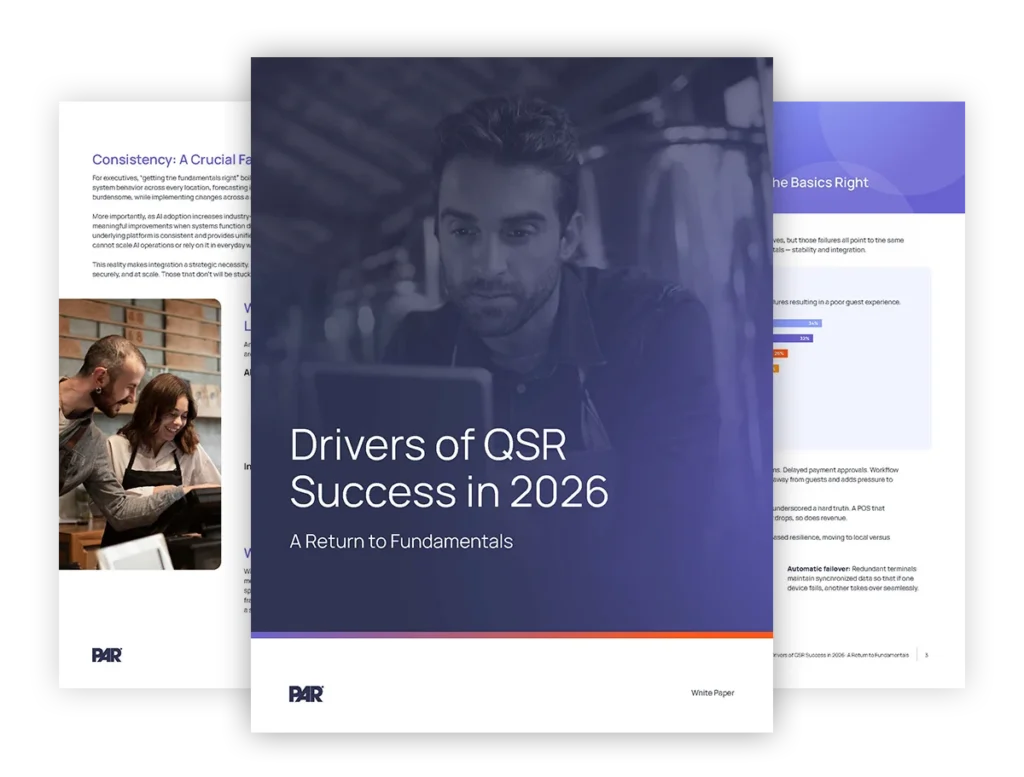Screen dimensions: 1024x777
Task: Click the cover photo of the man with tablet
Action: click(512, 230)
